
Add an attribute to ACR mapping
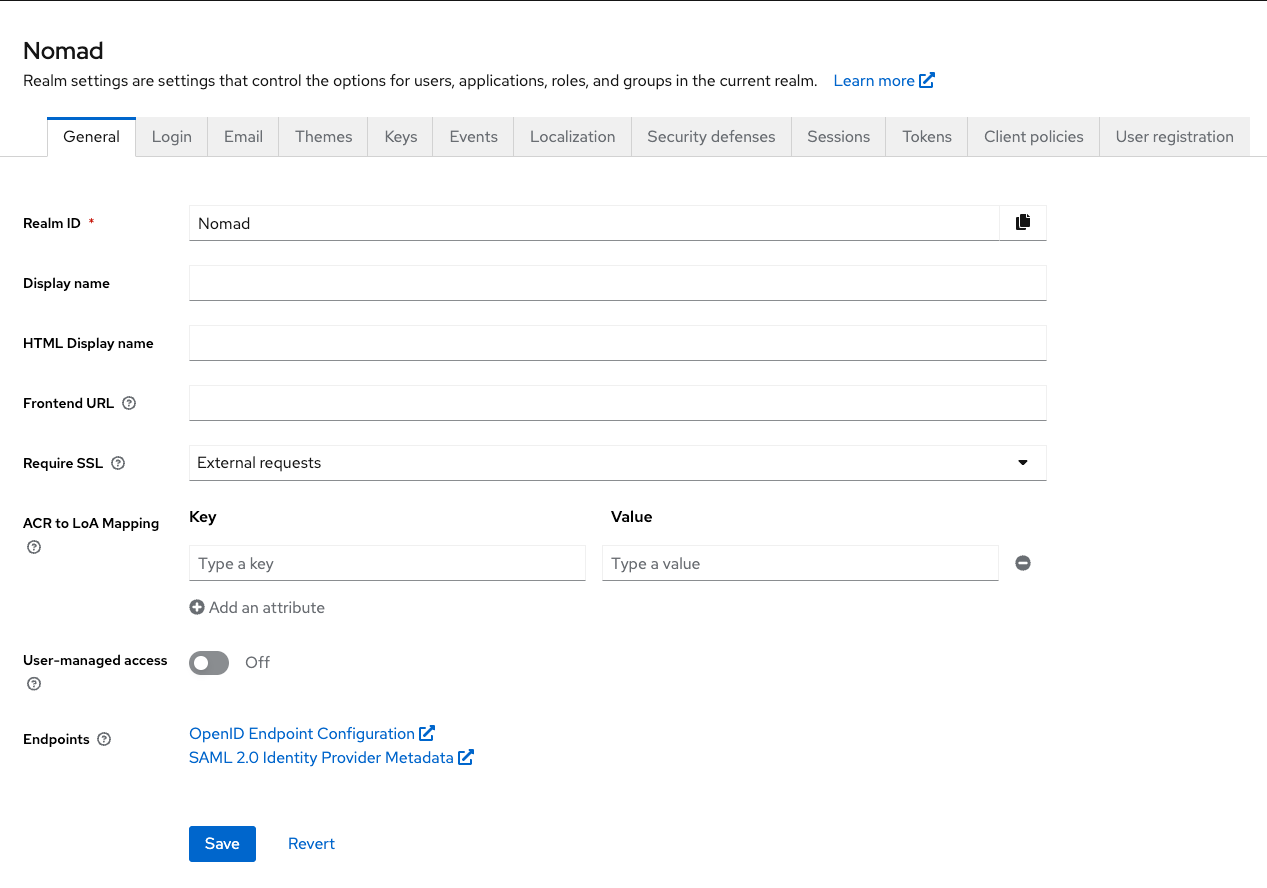point(257,607)
